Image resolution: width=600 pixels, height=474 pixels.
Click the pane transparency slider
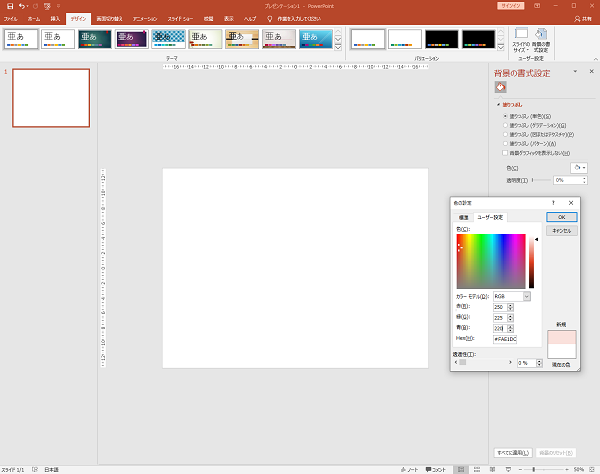541,180
